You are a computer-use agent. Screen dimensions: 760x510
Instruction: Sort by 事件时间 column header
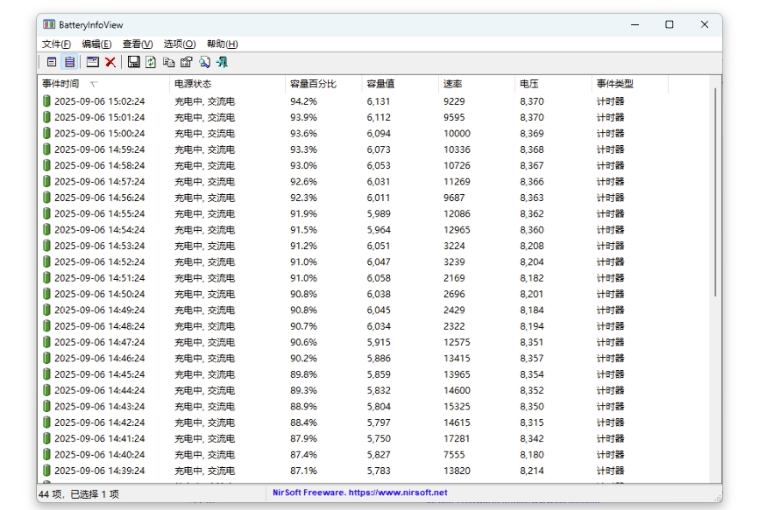pos(104,84)
